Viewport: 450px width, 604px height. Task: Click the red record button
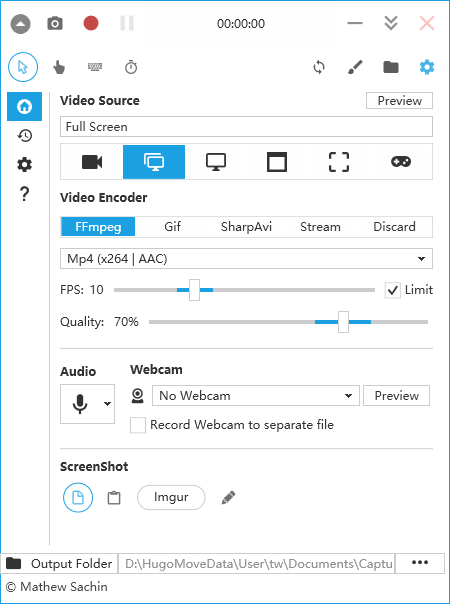point(91,23)
